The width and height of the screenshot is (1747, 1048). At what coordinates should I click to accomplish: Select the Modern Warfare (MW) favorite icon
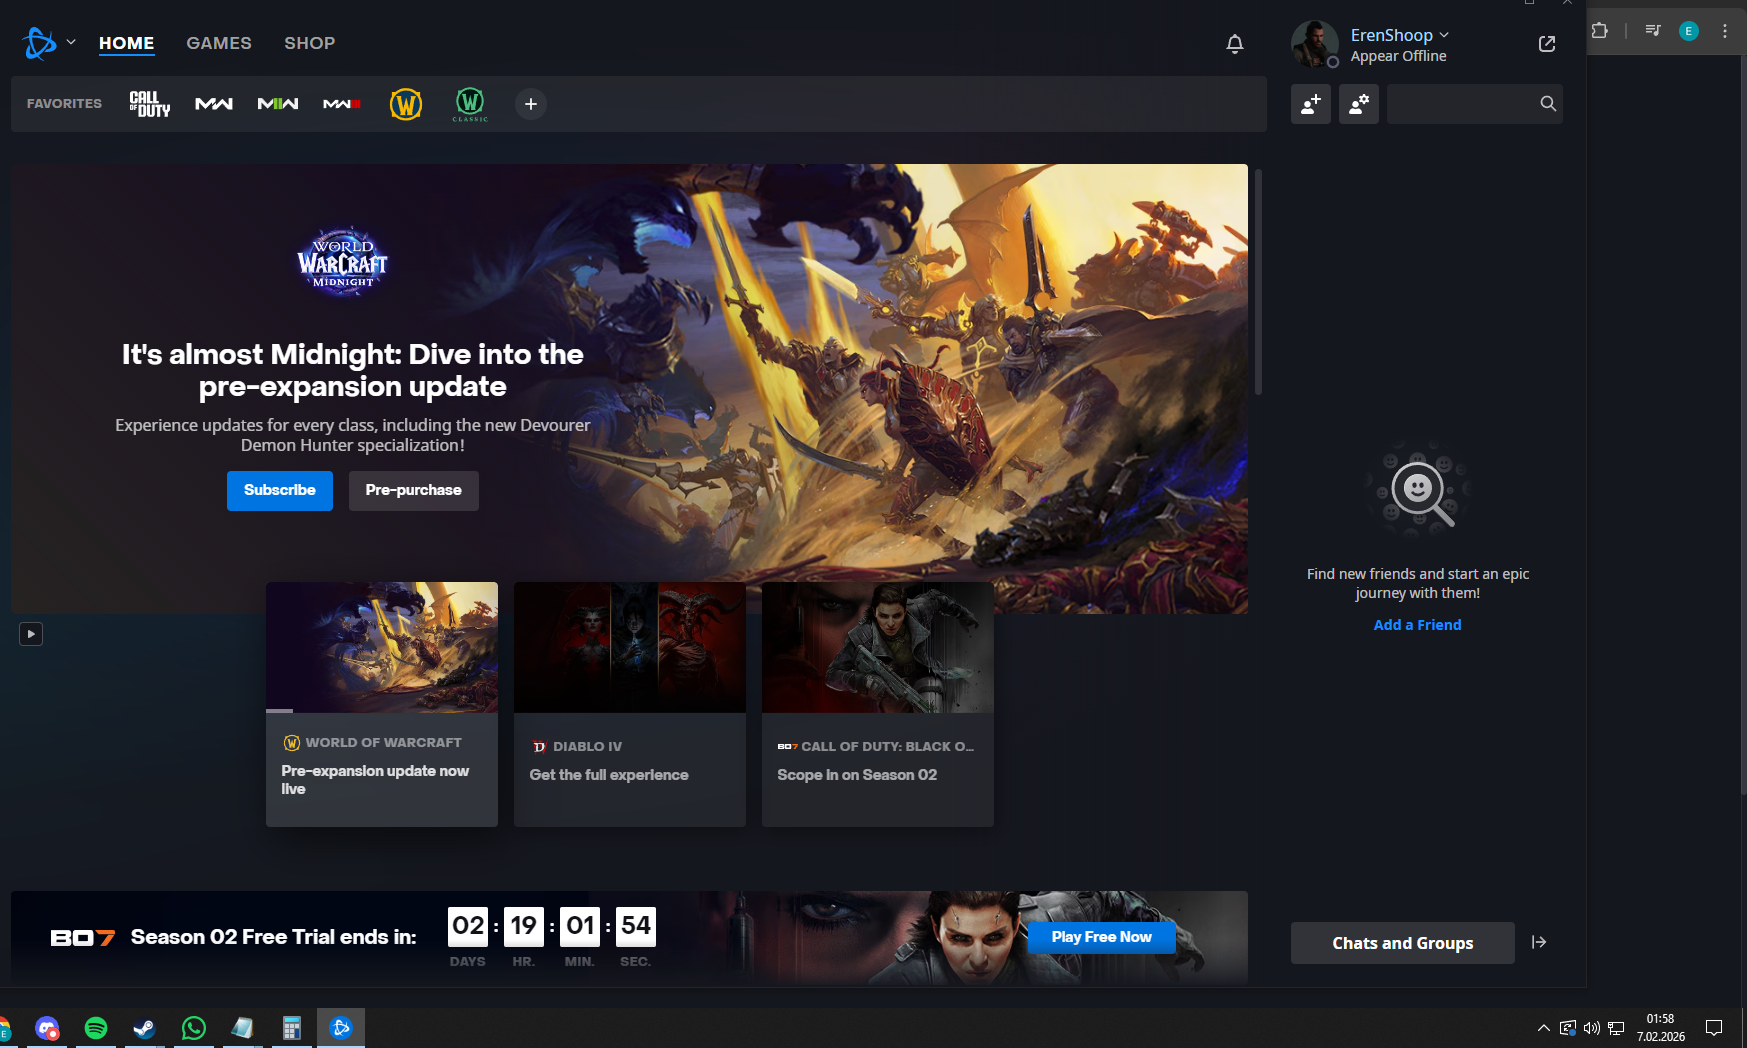coord(214,104)
